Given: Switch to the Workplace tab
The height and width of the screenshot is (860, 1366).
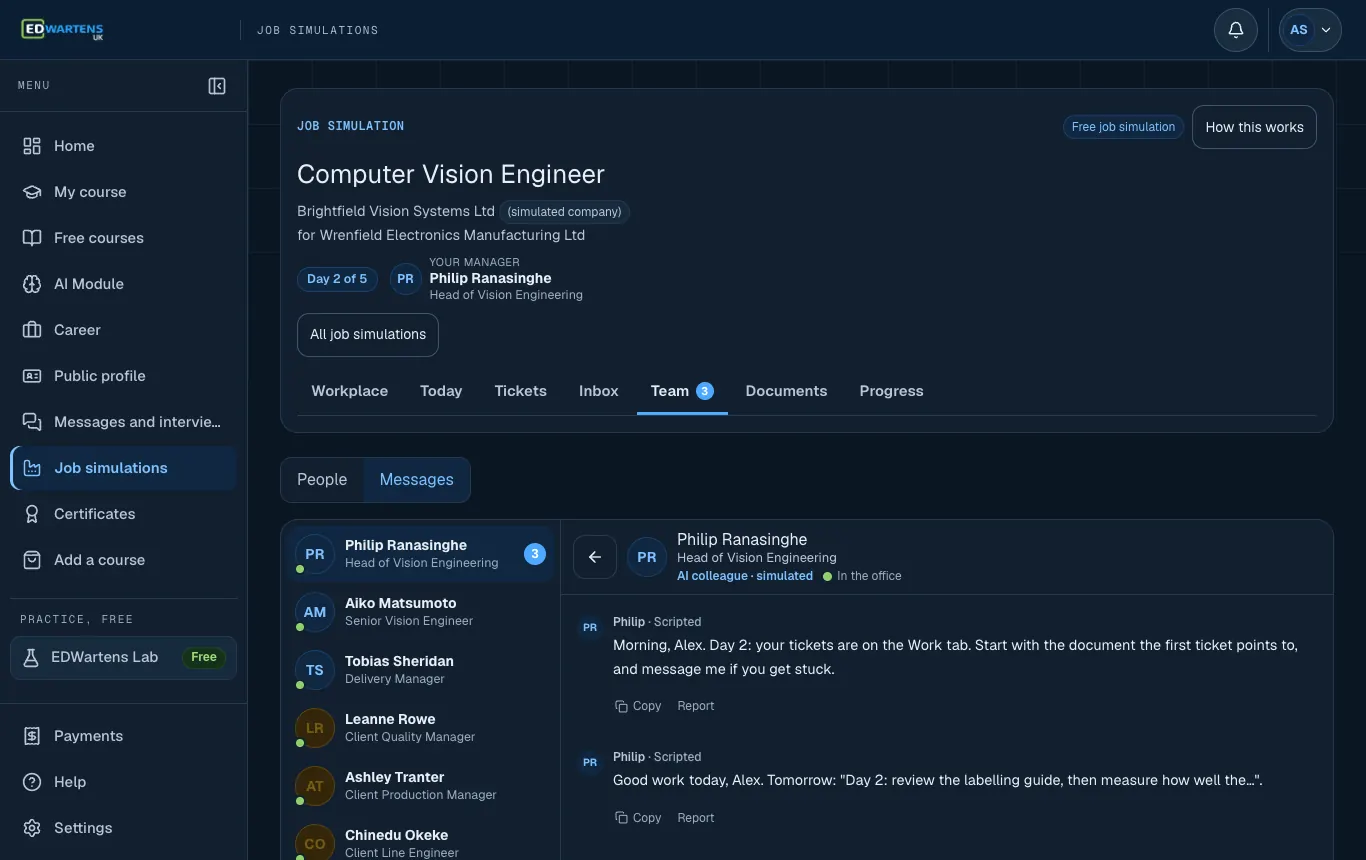Looking at the screenshot, I should (x=350, y=391).
